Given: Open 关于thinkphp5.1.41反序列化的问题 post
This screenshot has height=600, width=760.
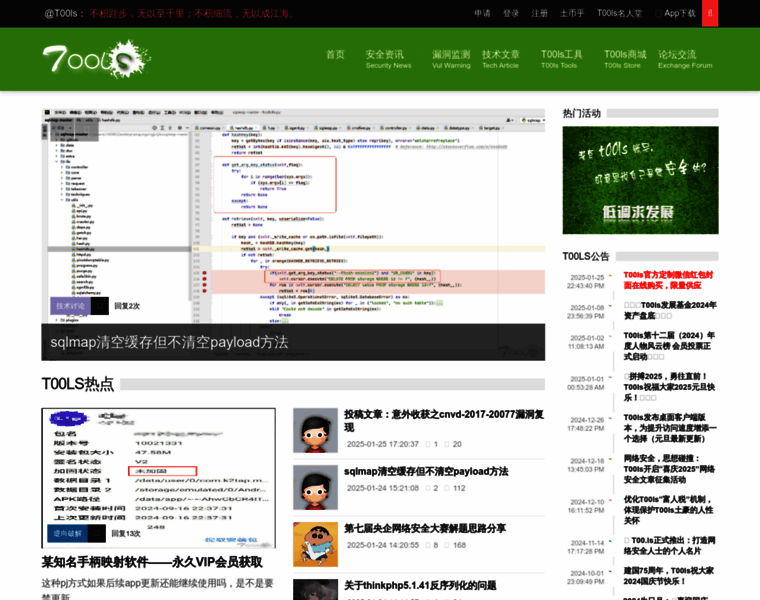Looking at the screenshot, I should 420,585.
